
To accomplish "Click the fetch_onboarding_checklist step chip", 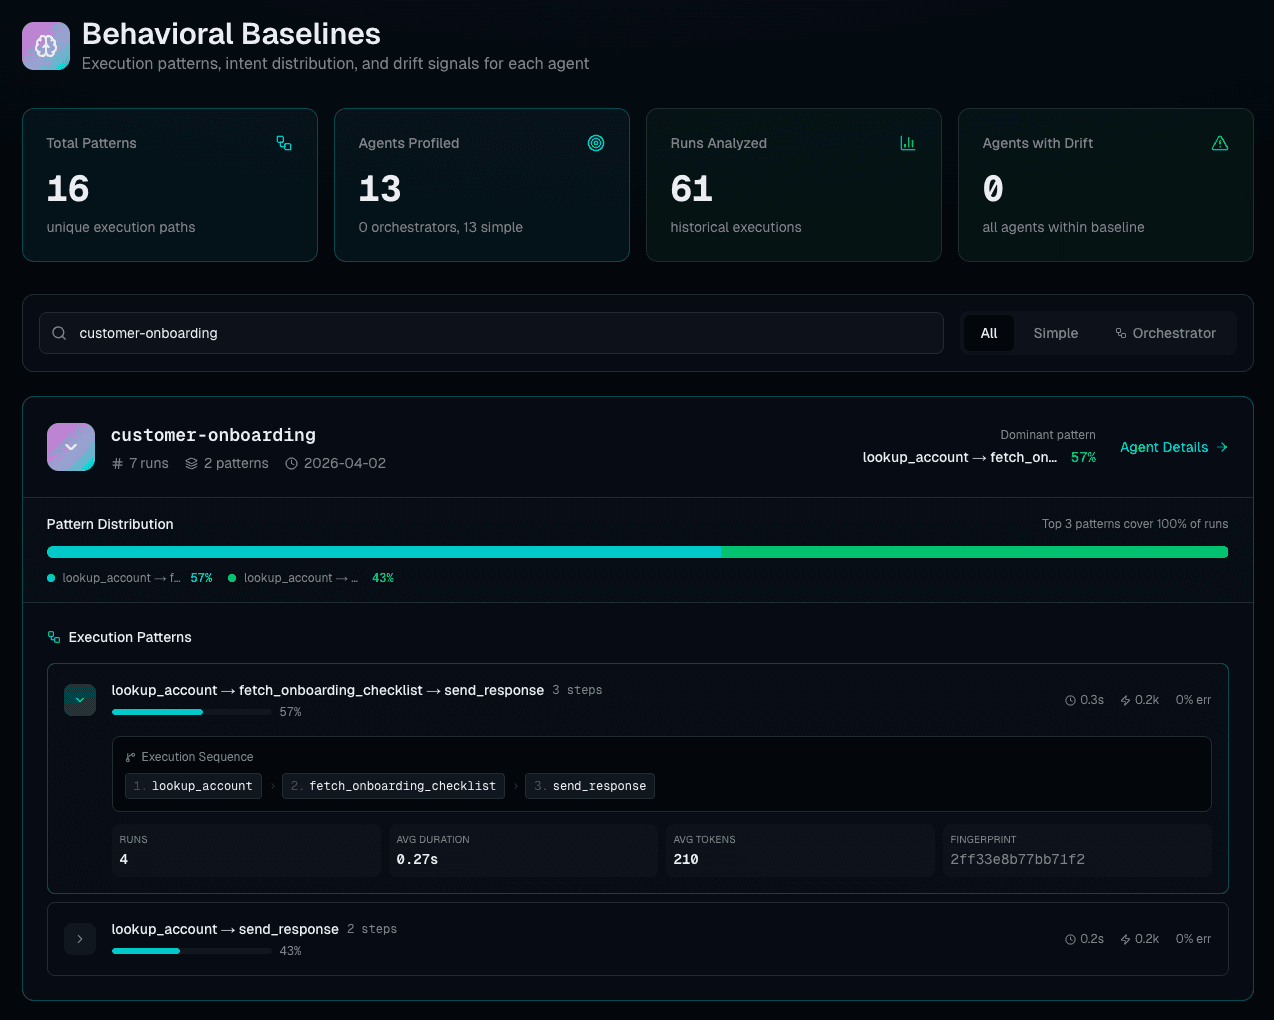I will (393, 786).
